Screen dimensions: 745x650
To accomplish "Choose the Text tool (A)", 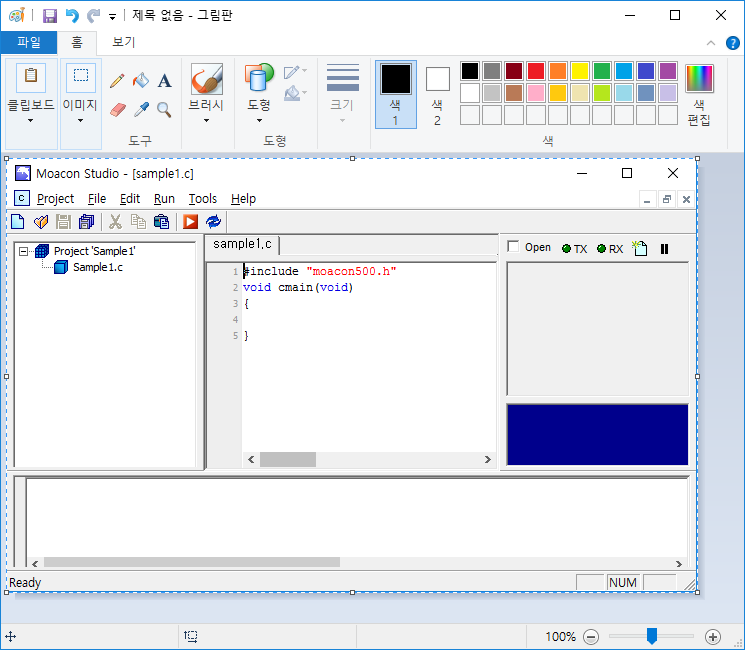I will click(x=164, y=81).
